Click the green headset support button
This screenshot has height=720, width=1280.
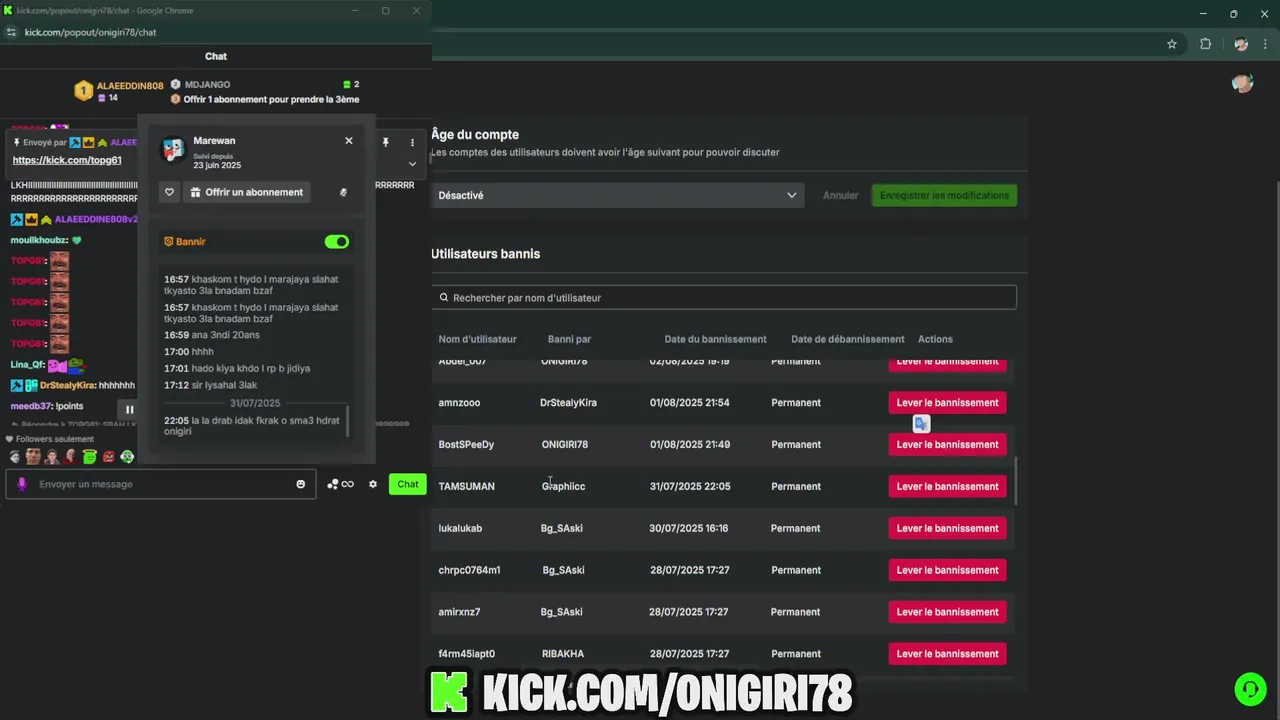(x=1249, y=689)
